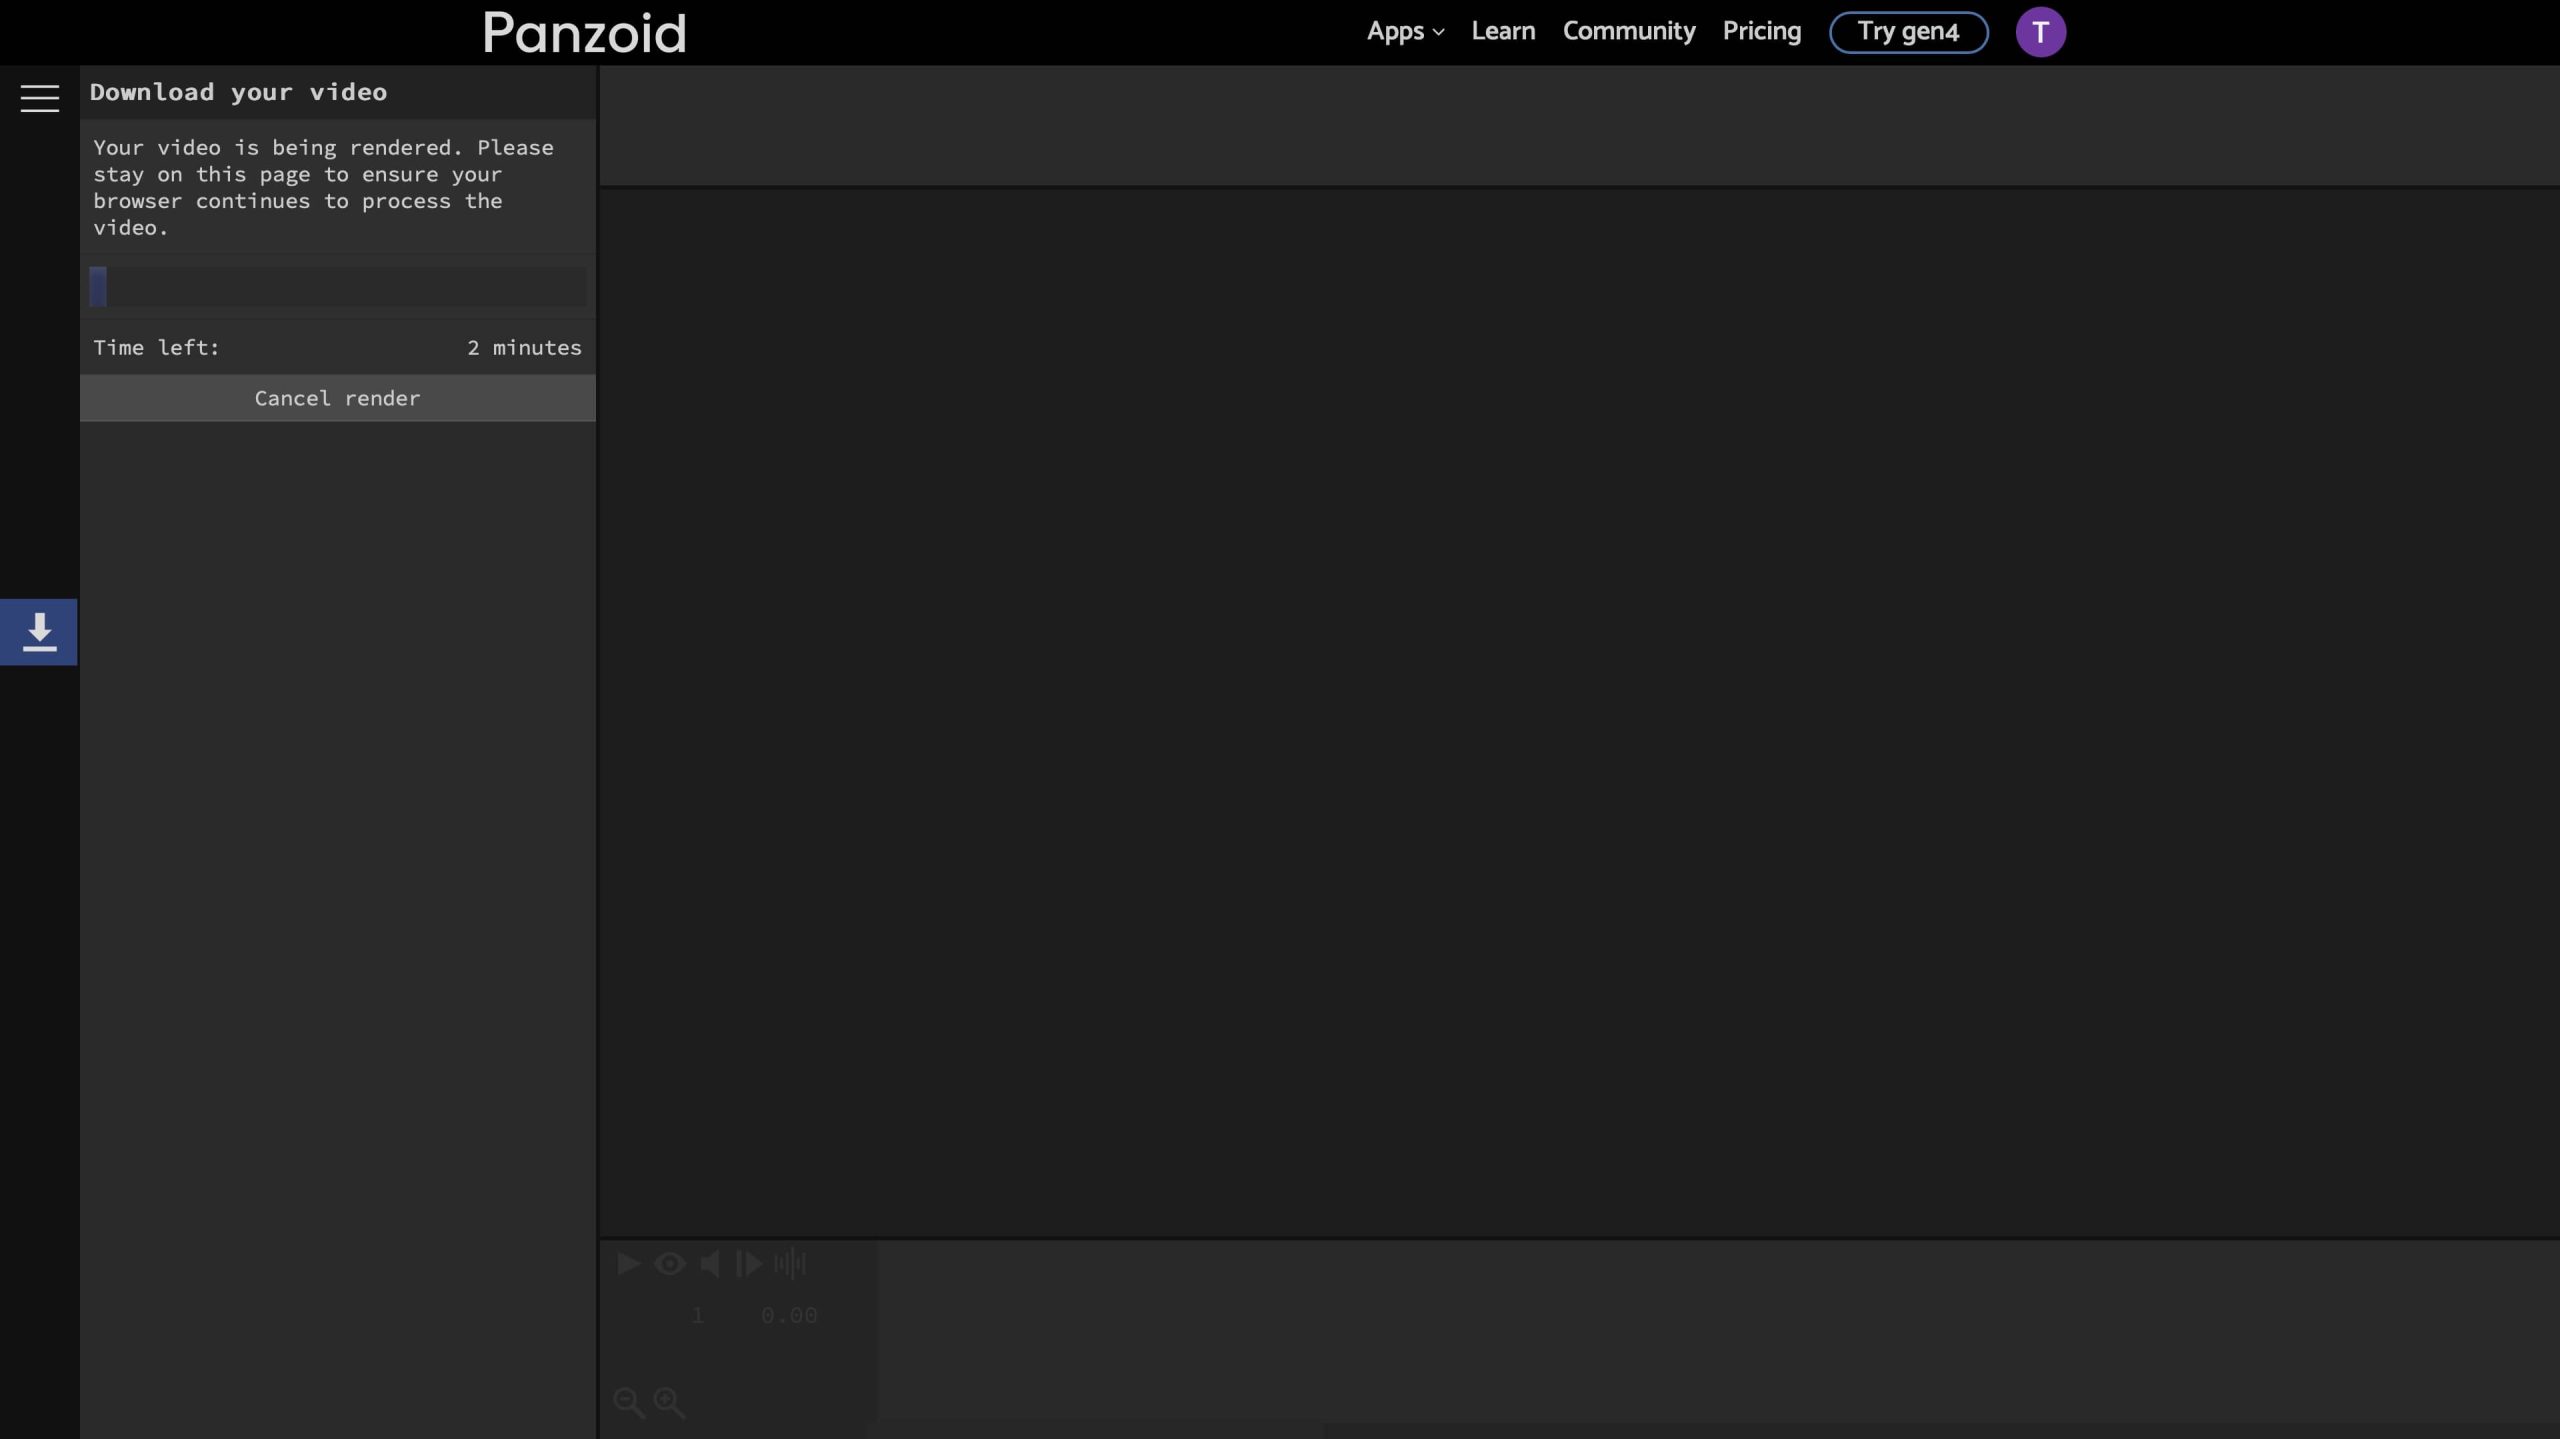Zoom in the timeline
Viewport: 2560px width, 1439px height.
pos(669,1402)
